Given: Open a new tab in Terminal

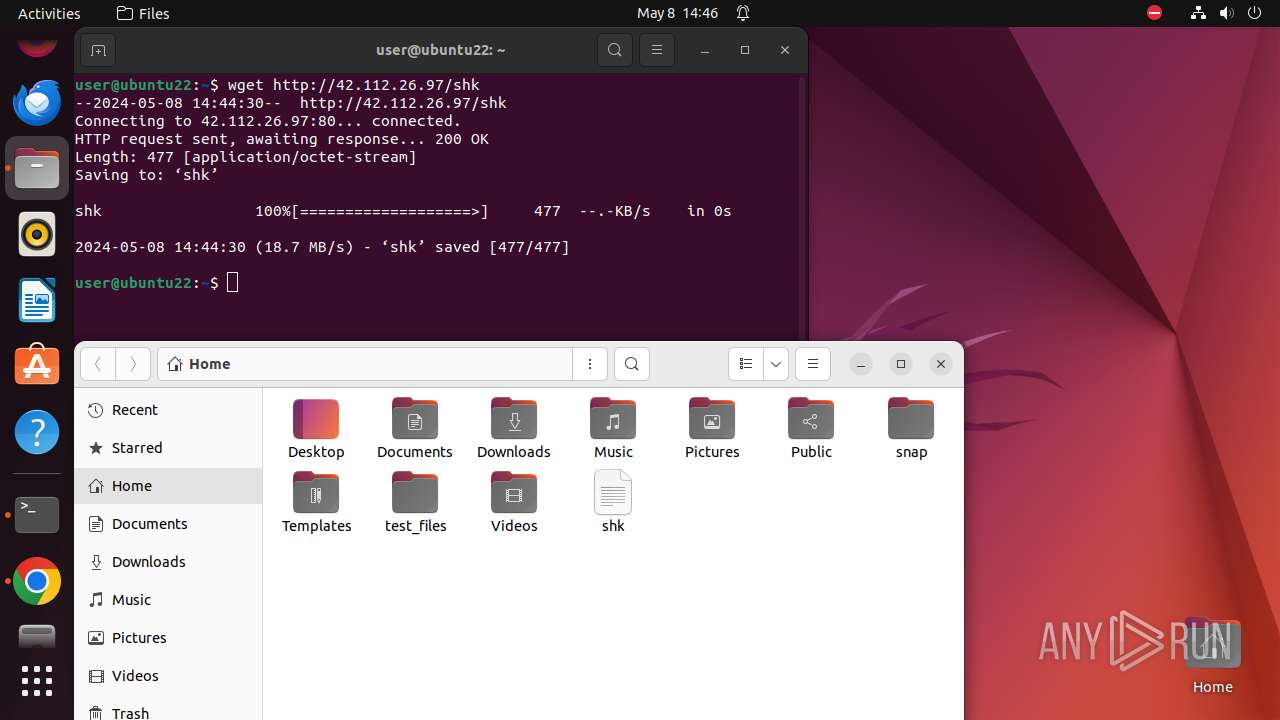Looking at the screenshot, I should pos(98,50).
